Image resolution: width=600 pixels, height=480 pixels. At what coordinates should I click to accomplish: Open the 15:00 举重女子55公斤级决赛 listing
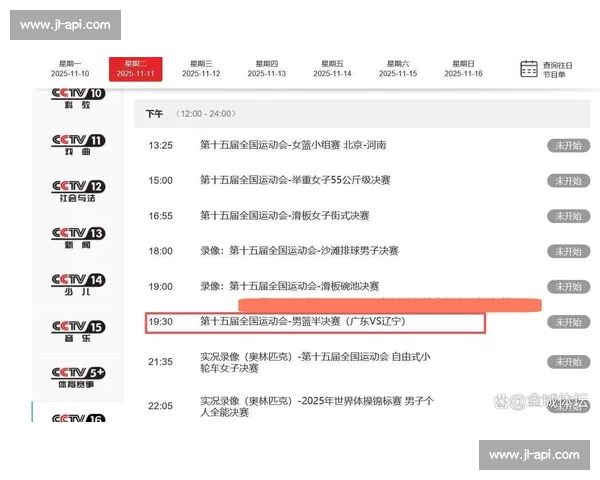click(x=295, y=180)
